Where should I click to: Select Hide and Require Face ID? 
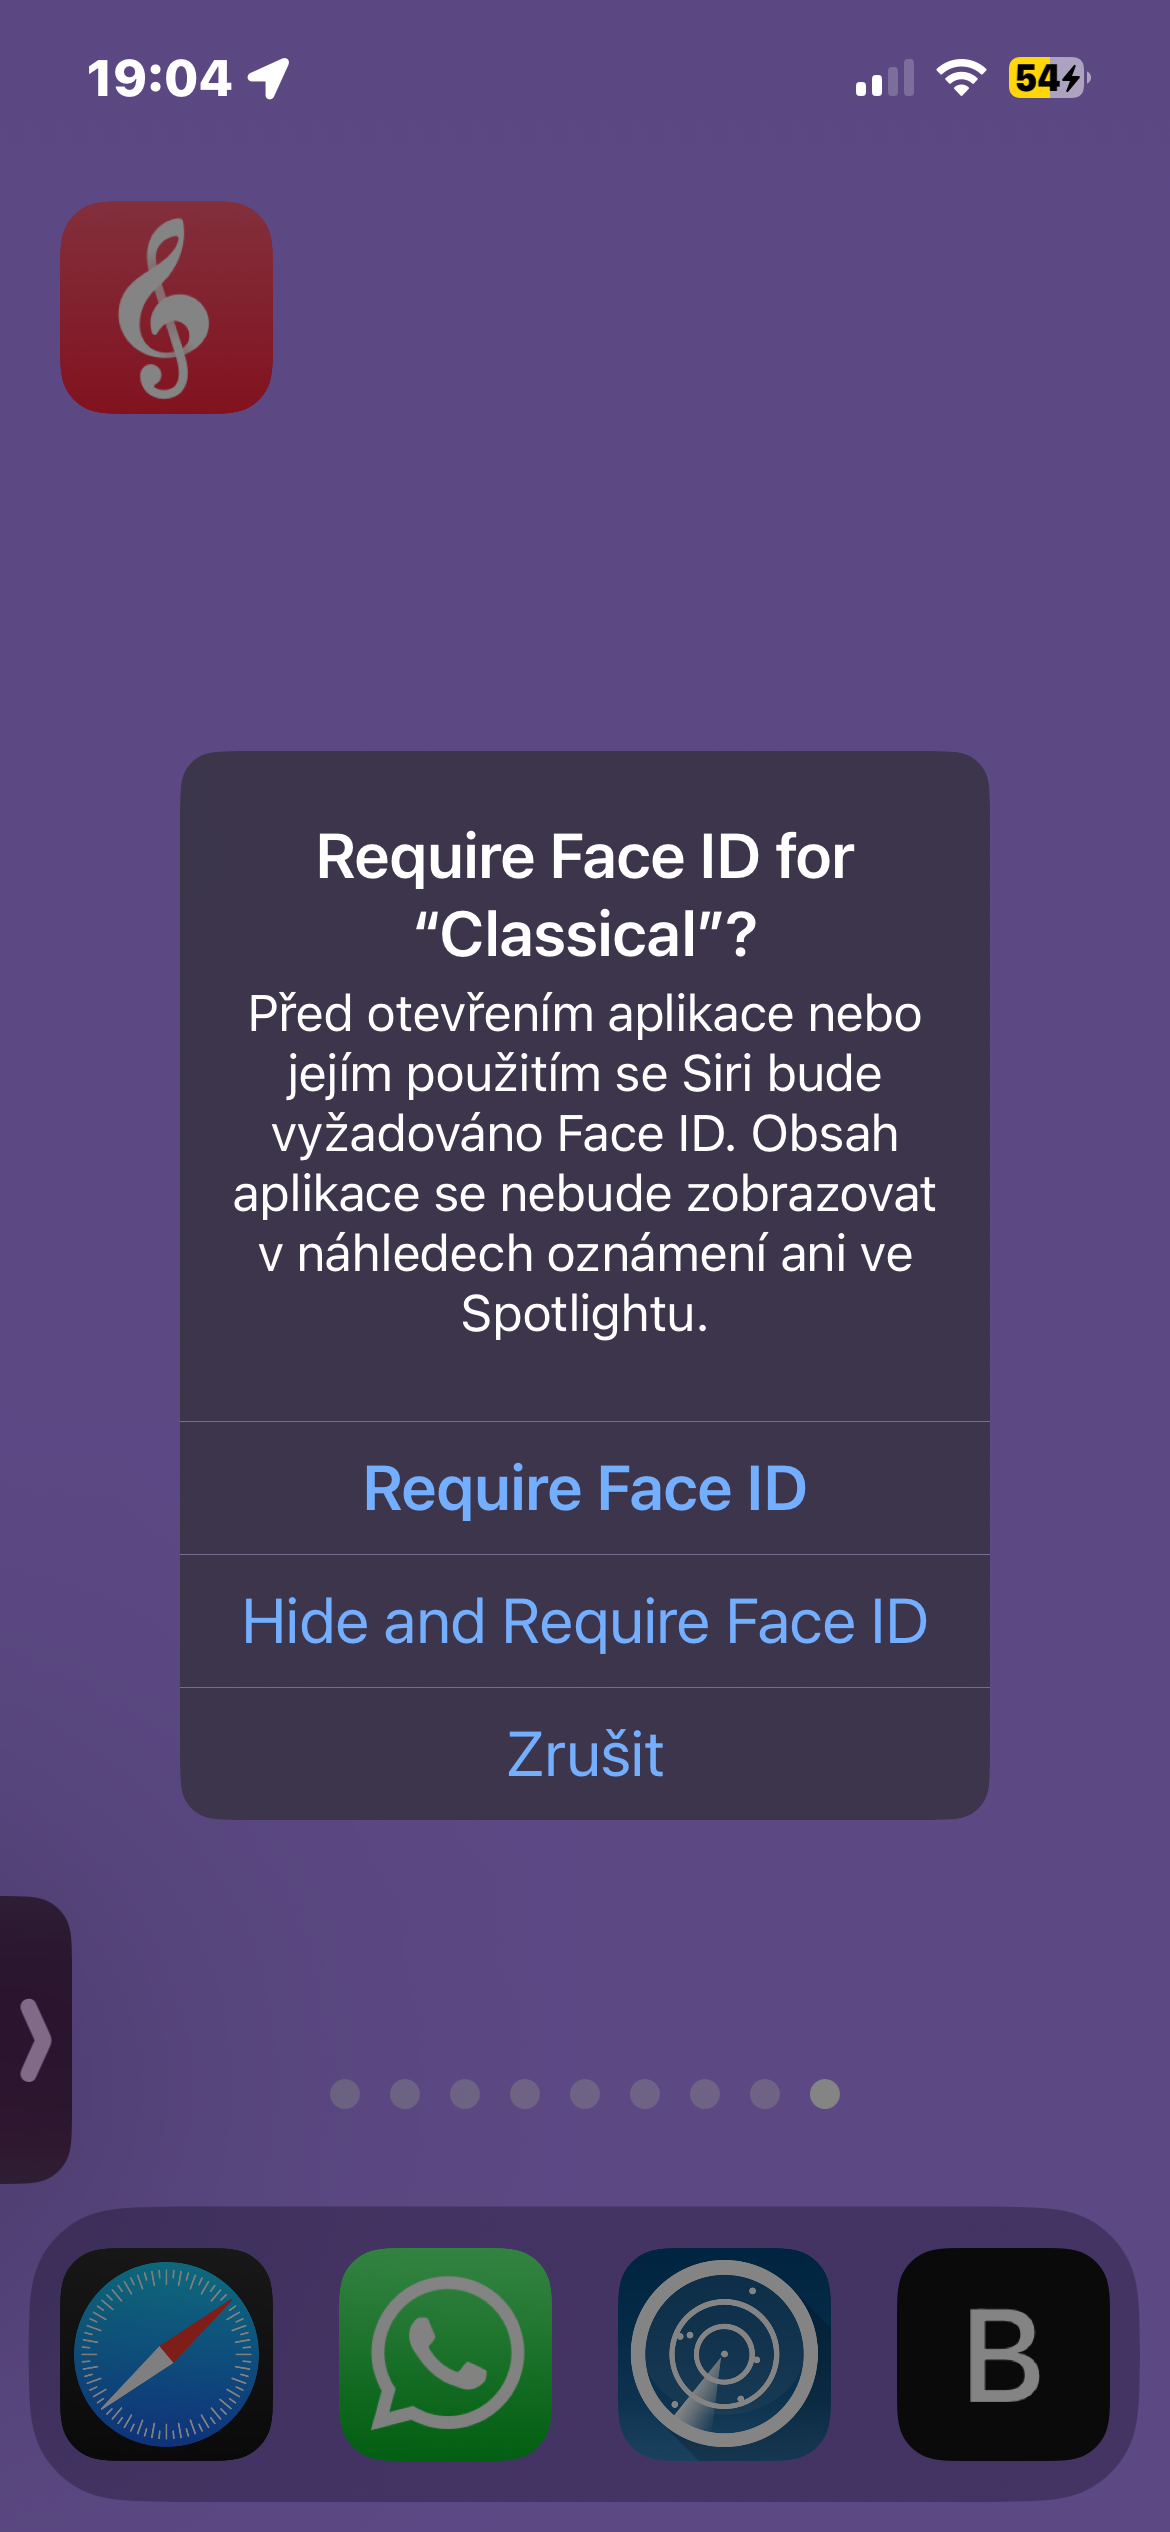(585, 1621)
